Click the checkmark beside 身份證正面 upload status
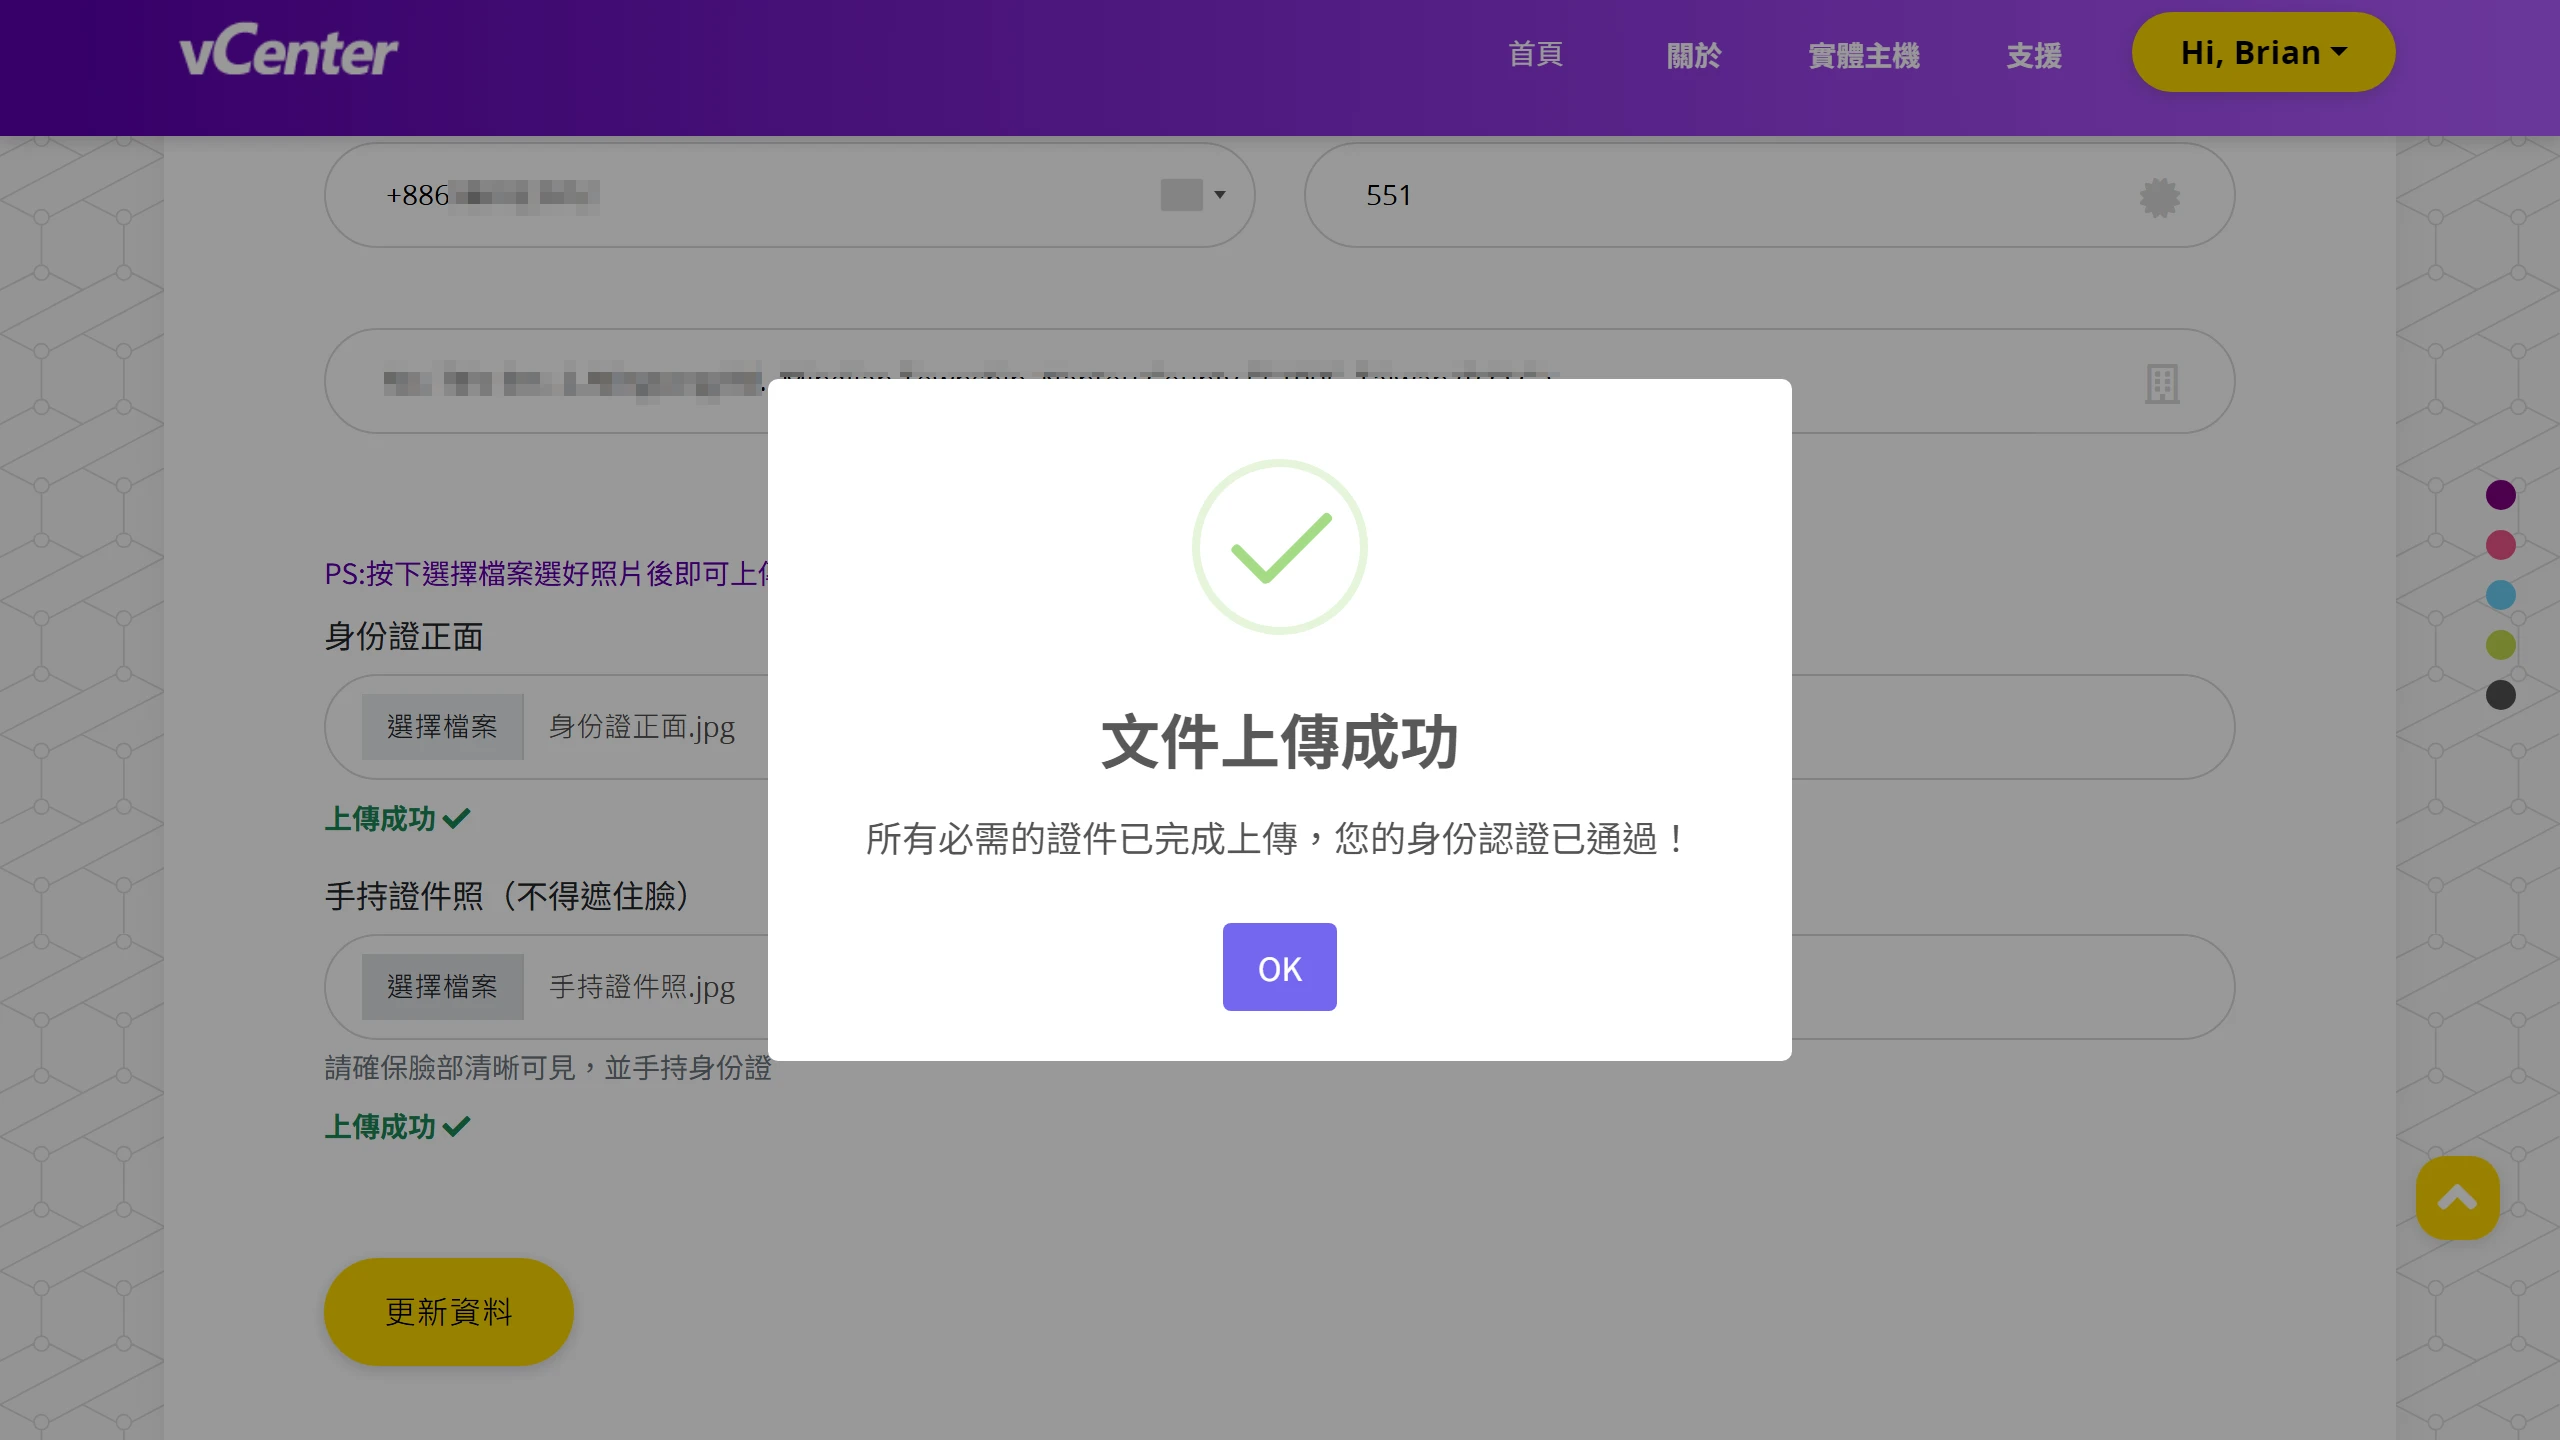This screenshot has width=2560, height=1440. 456,819
